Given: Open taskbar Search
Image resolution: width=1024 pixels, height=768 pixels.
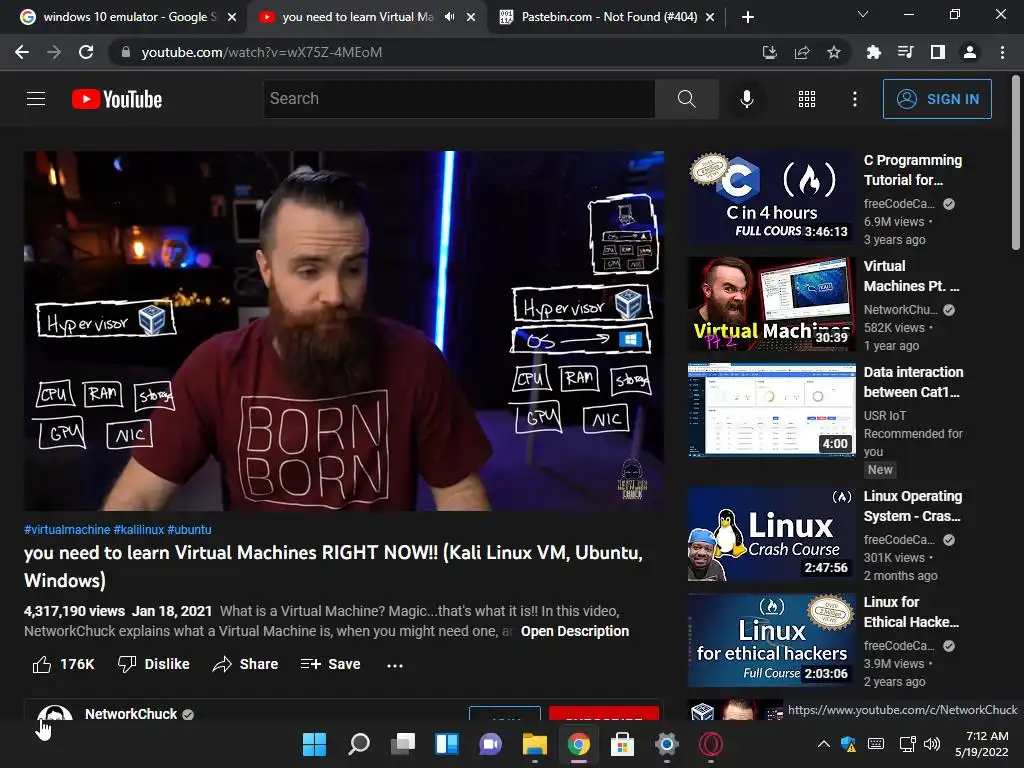Looking at the screenshot, I should [x=359, y=744].
